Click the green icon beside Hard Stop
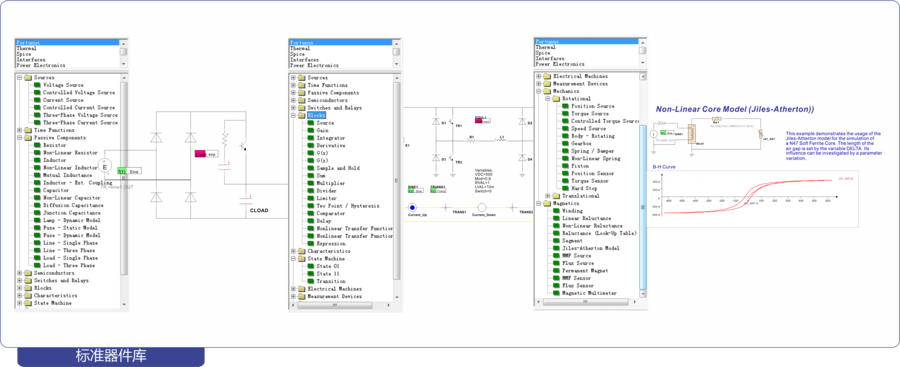This screenshot has height=367, width=900. [566, 188]
